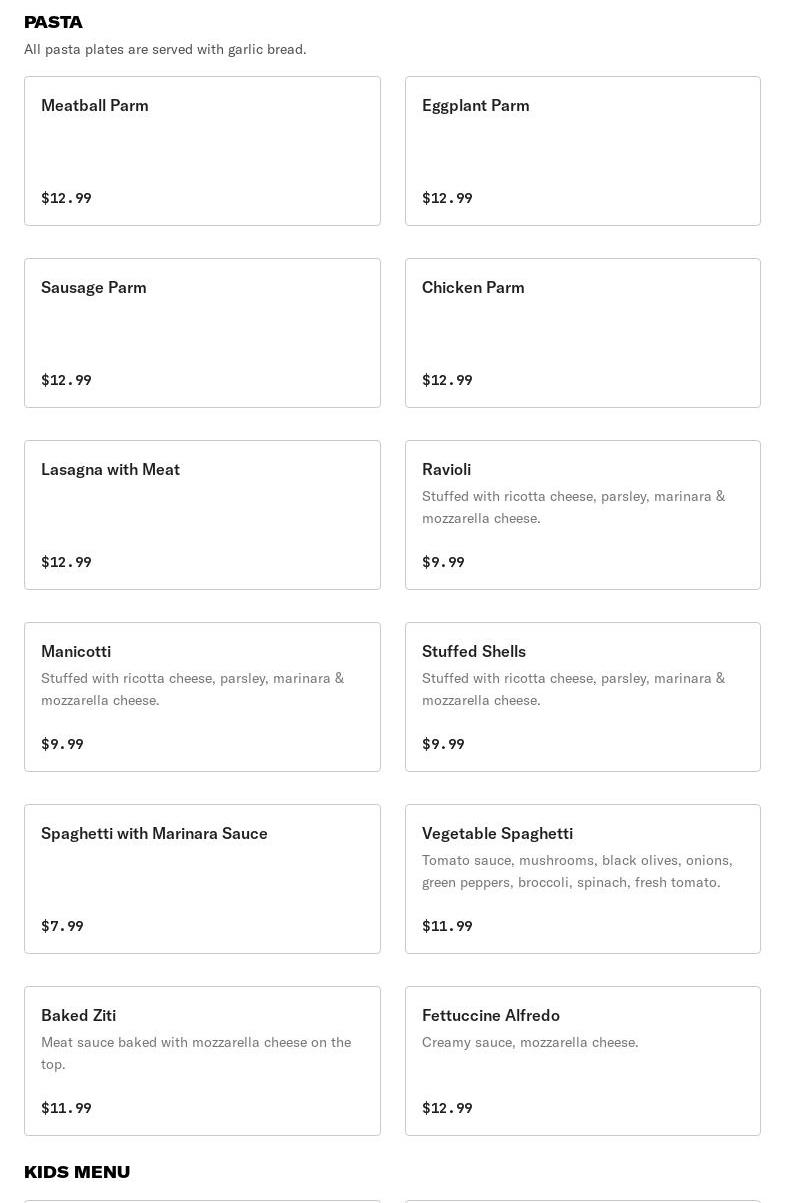Open the Meatball Parm menu item
Viewport: 785px width, 1203px height.
pos(202,151)
